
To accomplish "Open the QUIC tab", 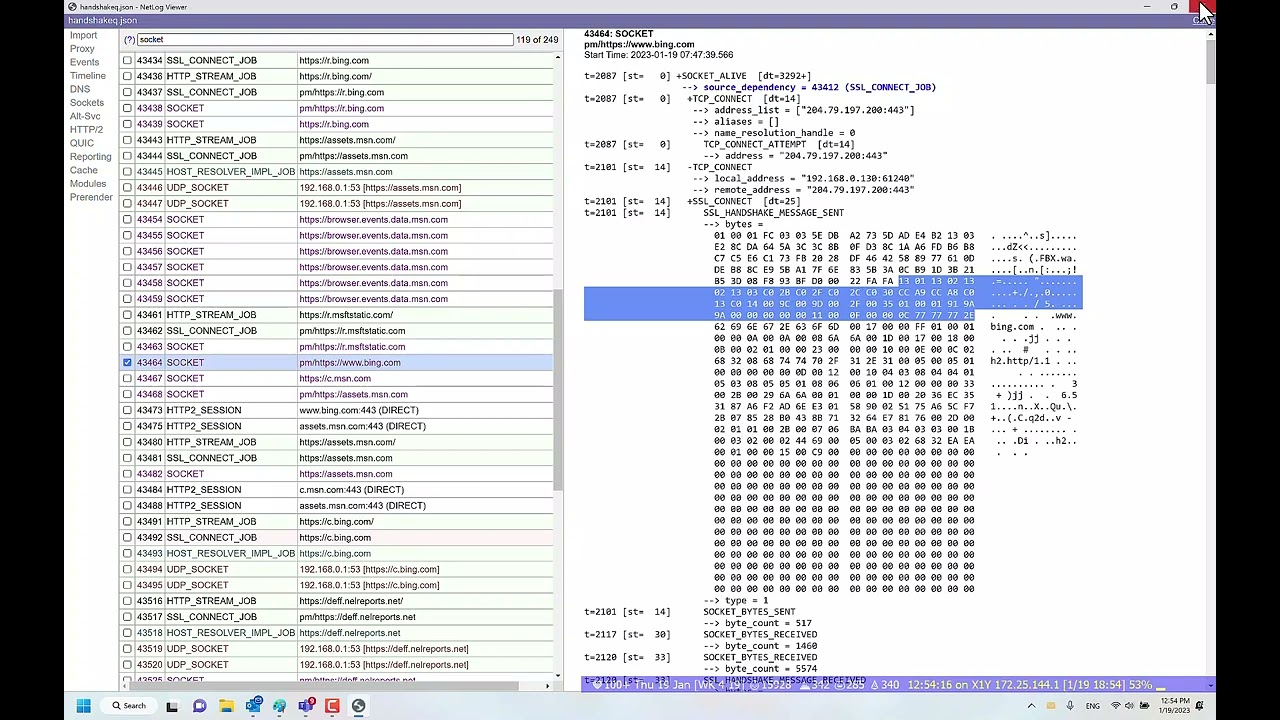I will pyautogui.click(x=81, y=143).
